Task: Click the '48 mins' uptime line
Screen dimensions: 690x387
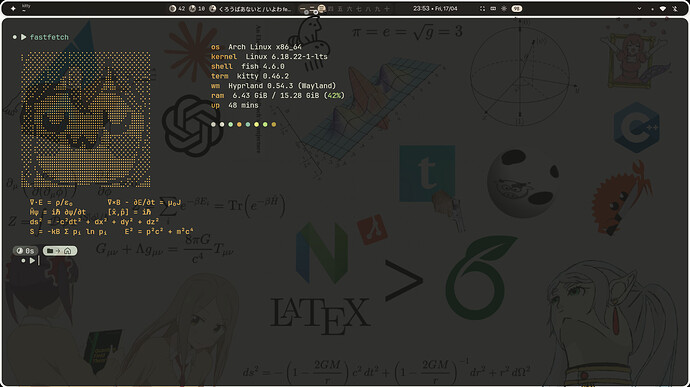Action: pos(243,105)
